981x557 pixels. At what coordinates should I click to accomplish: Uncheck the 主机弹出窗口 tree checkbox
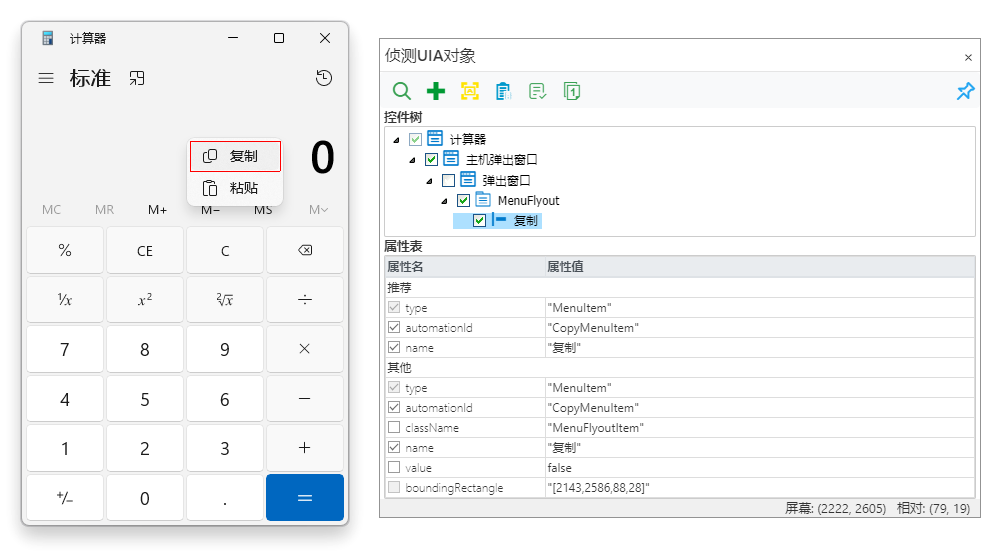click(432, 159)
